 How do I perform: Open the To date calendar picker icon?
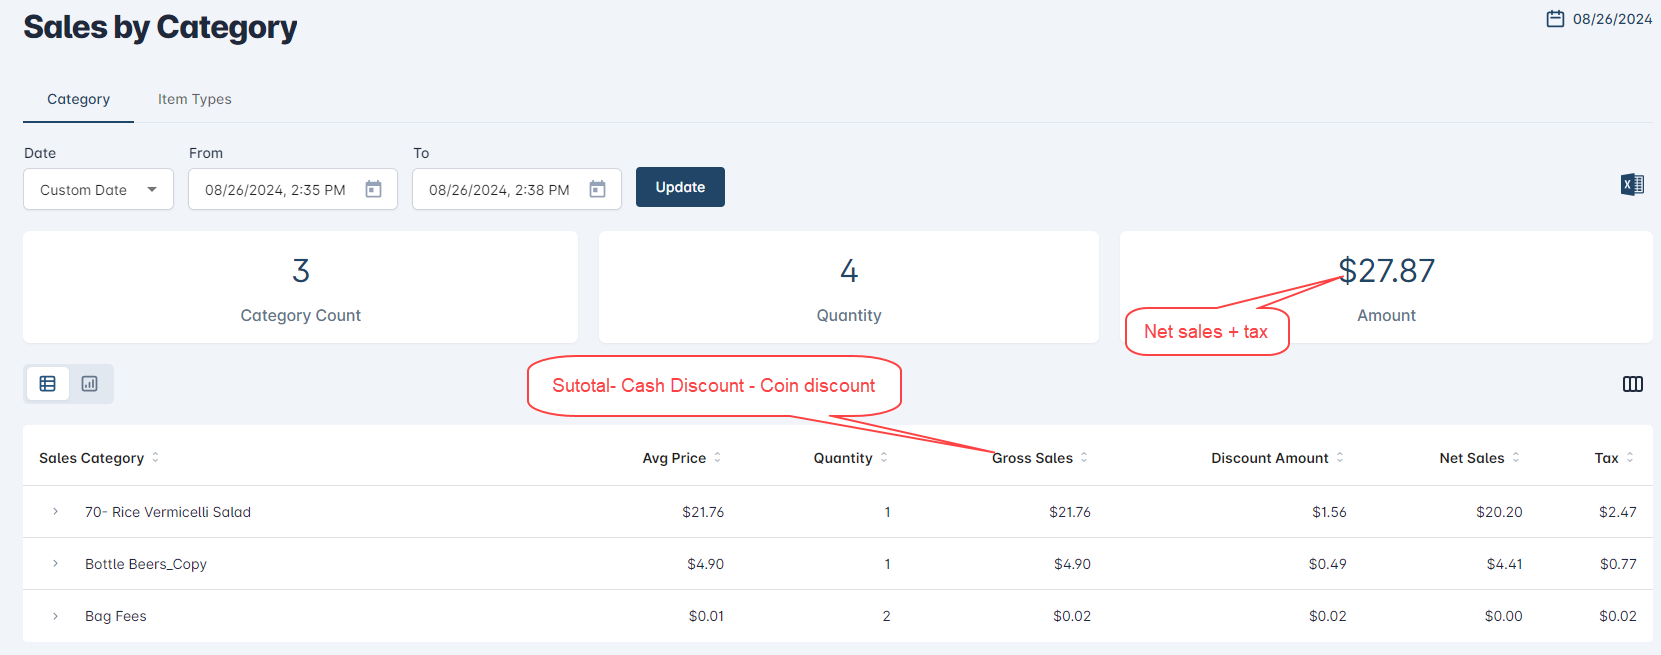(x=597, y=189)
